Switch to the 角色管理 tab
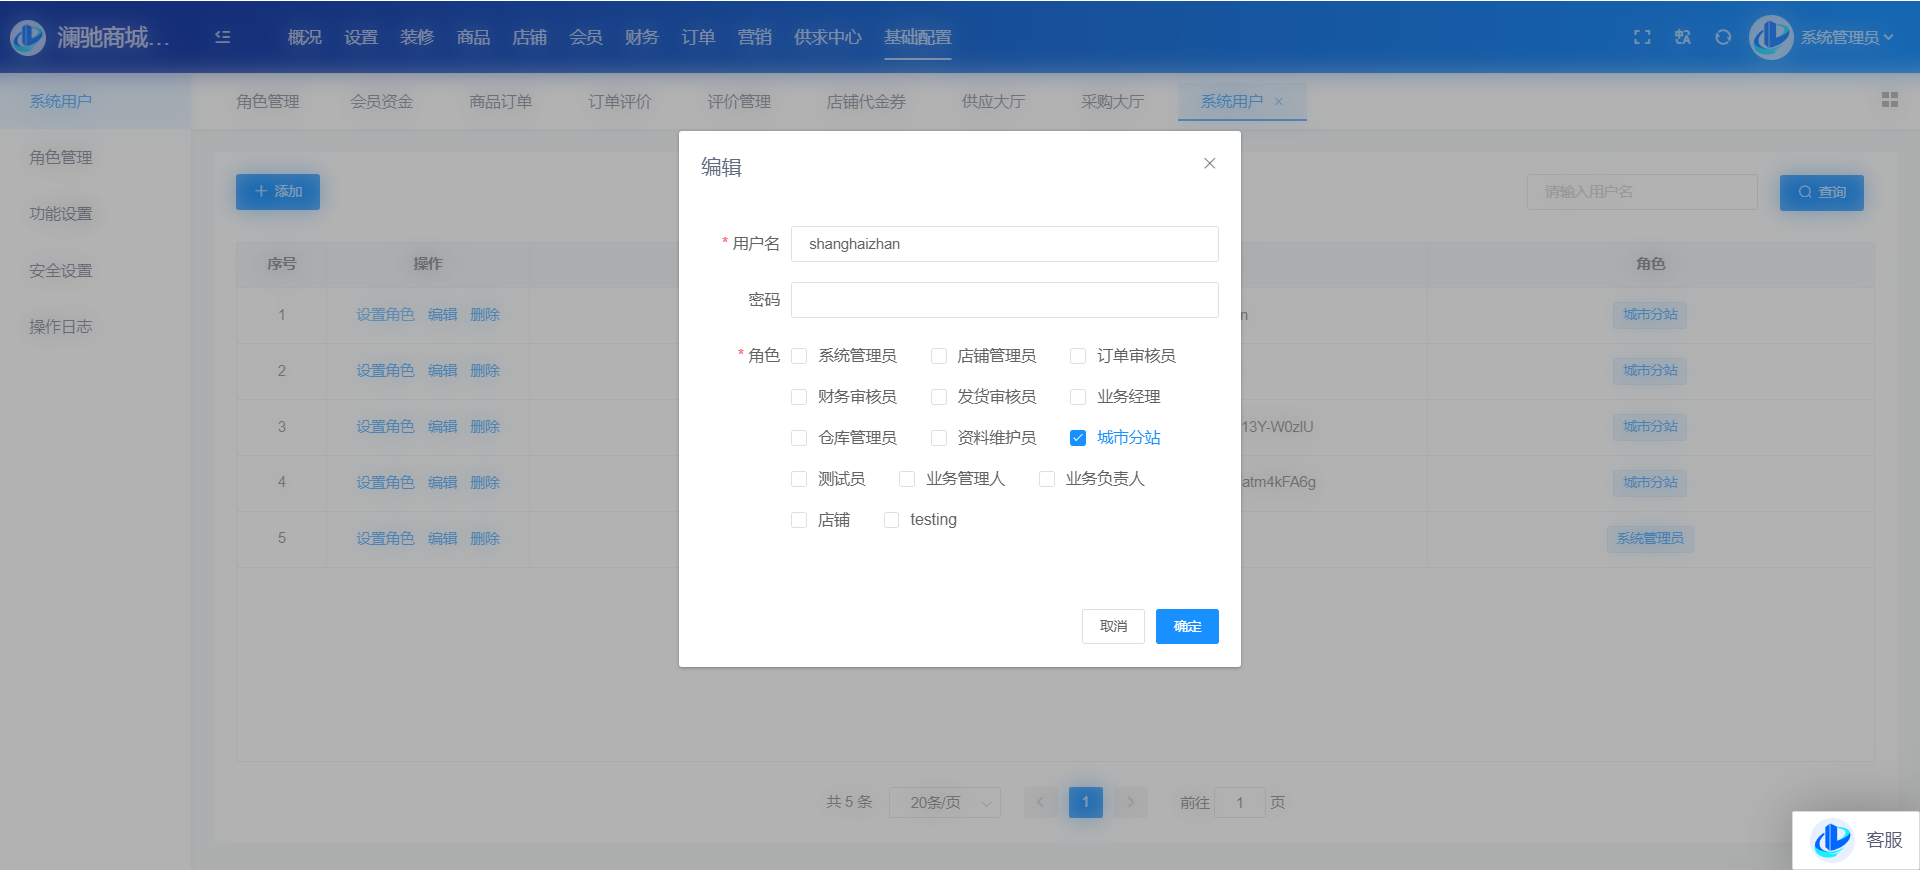The width and height of the screenshot is (1920, 870). (267, 102)
